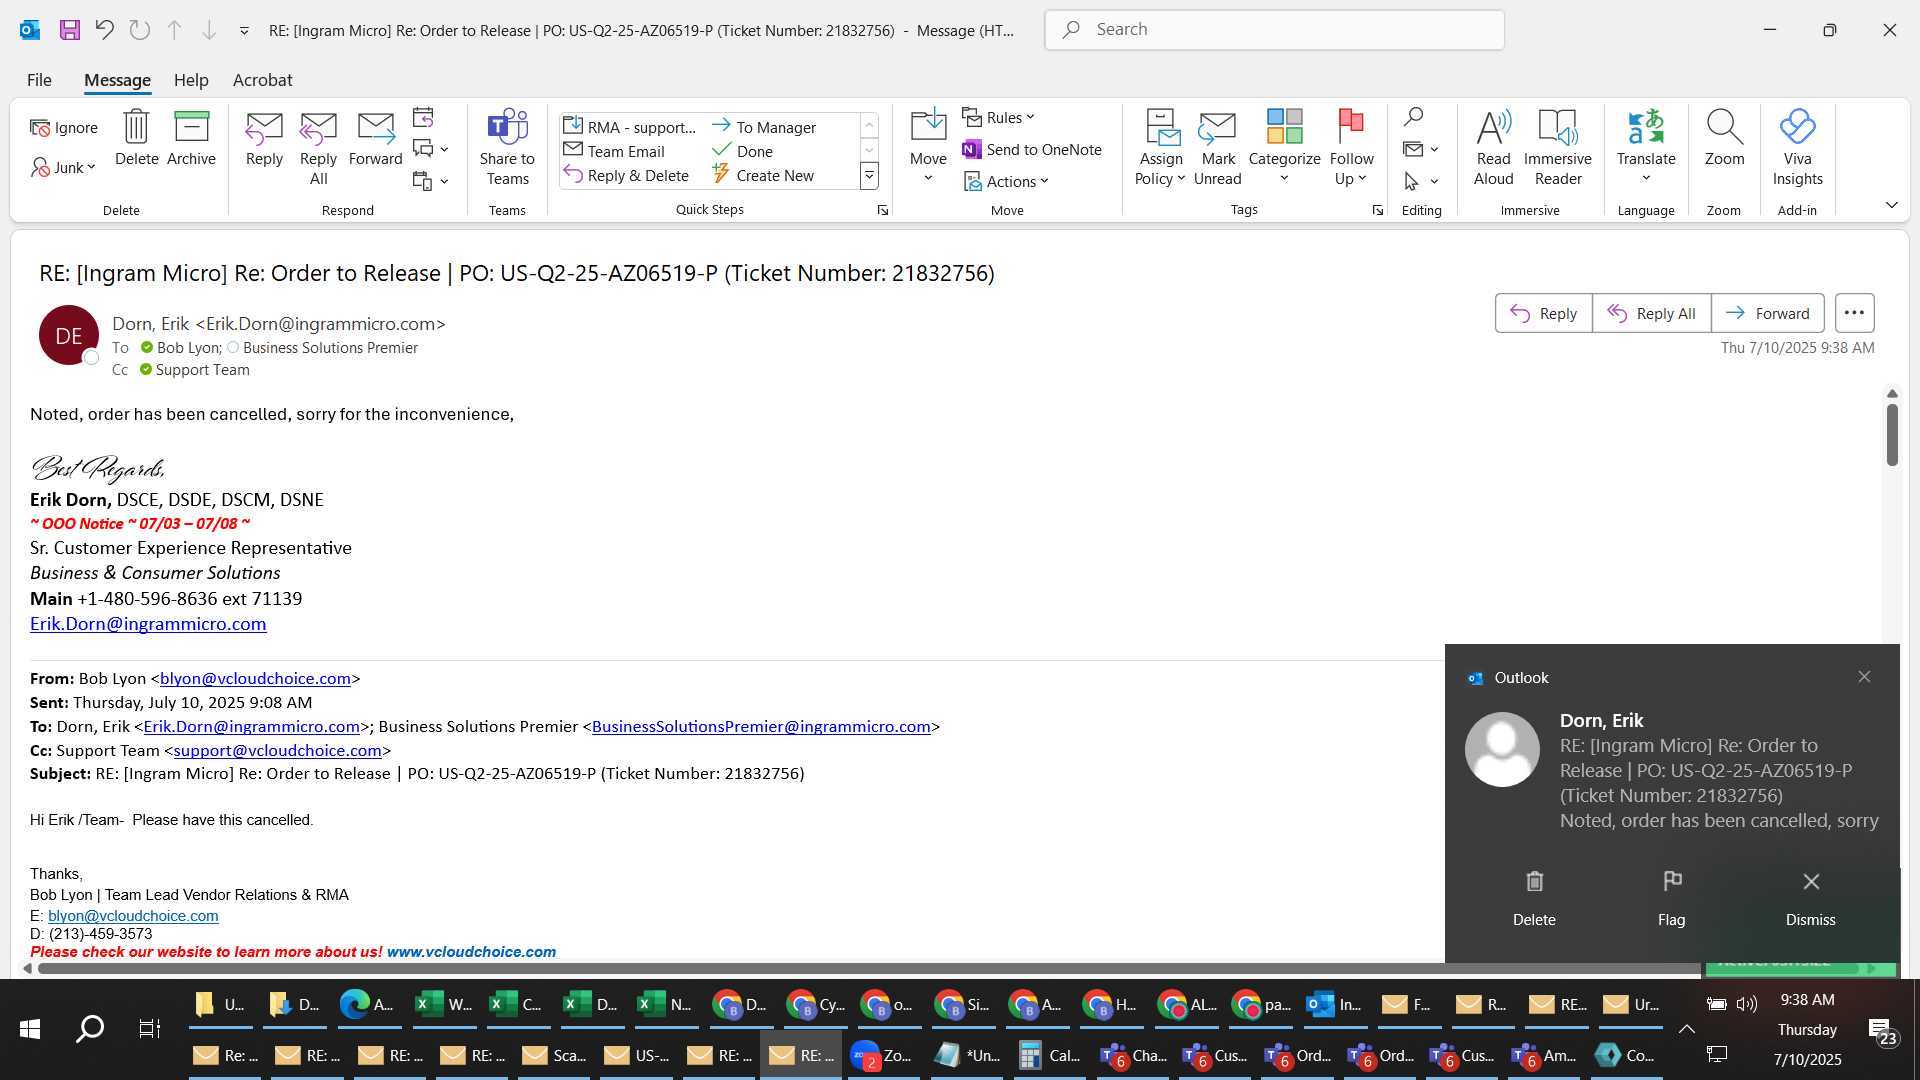This screenshot has height=1080, width=1920.
Task: Show hidden system tray icons
Action: click(1686, 1029)
